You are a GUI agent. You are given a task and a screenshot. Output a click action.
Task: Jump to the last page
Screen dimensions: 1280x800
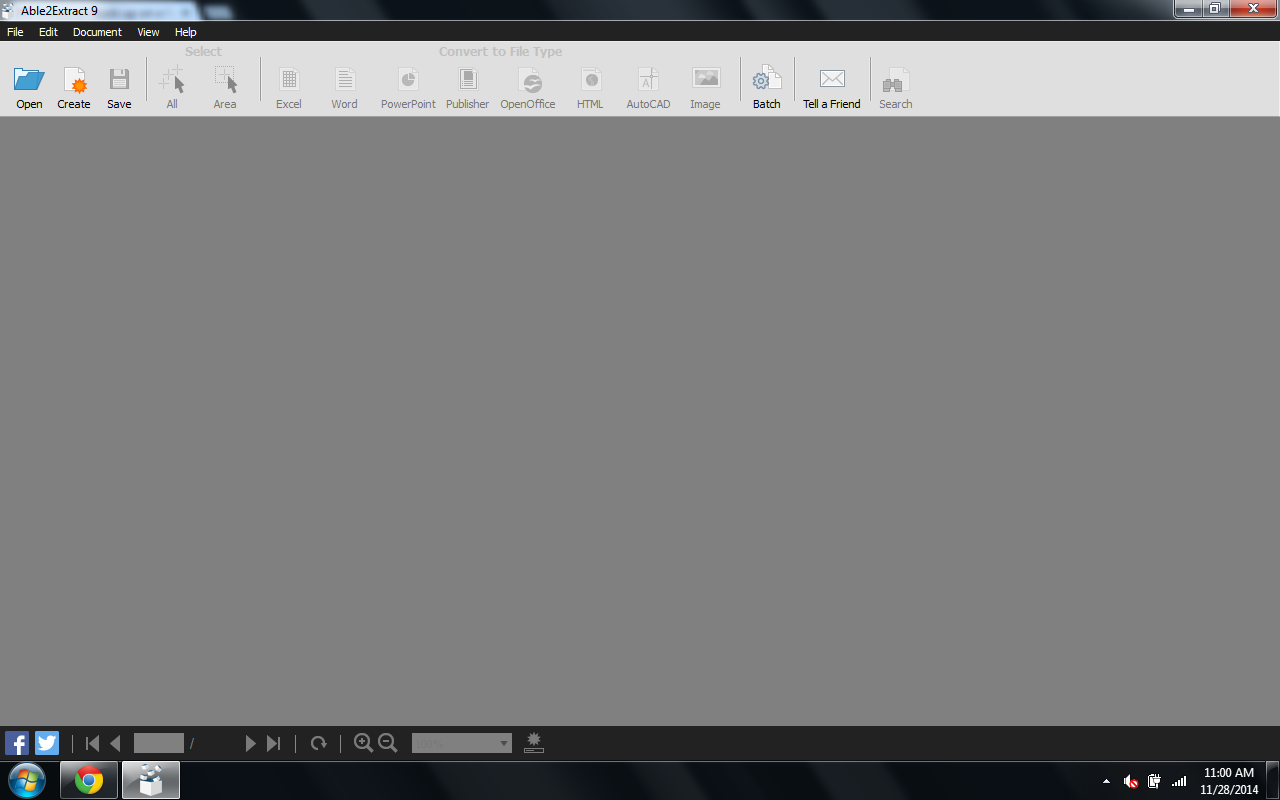pyautogui.click(x=273, y=743)
